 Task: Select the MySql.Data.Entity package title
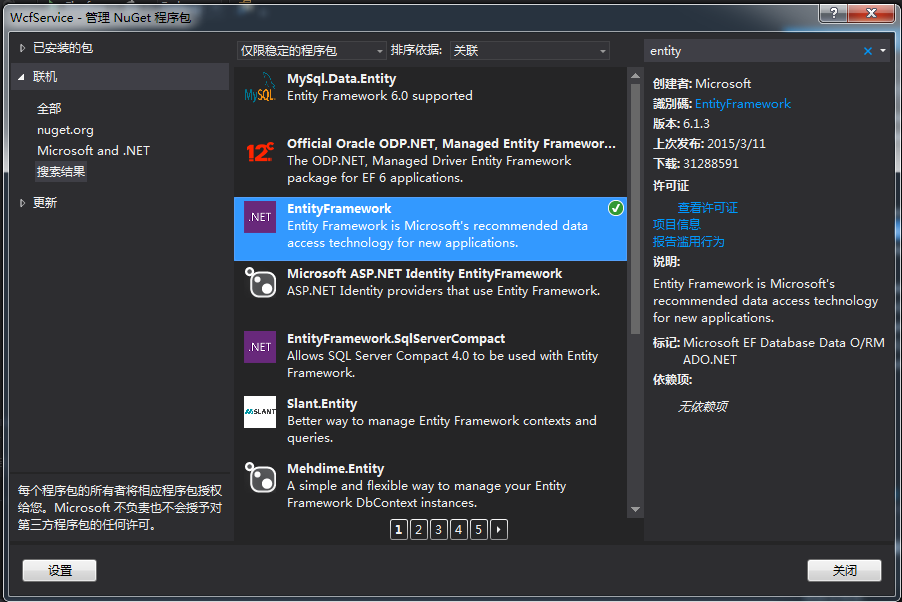click(342, 79)
